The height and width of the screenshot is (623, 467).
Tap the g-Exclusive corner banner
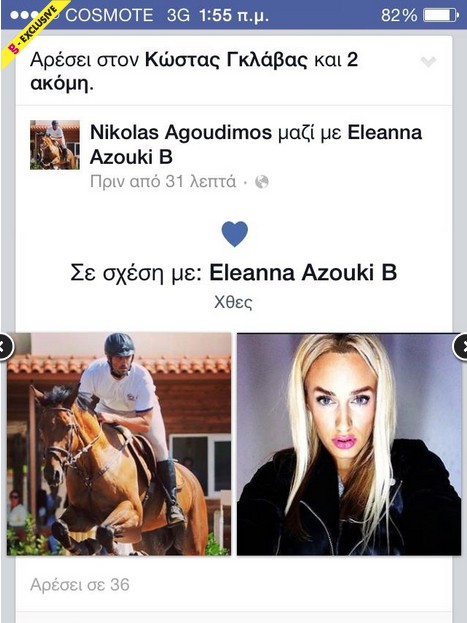32,33
